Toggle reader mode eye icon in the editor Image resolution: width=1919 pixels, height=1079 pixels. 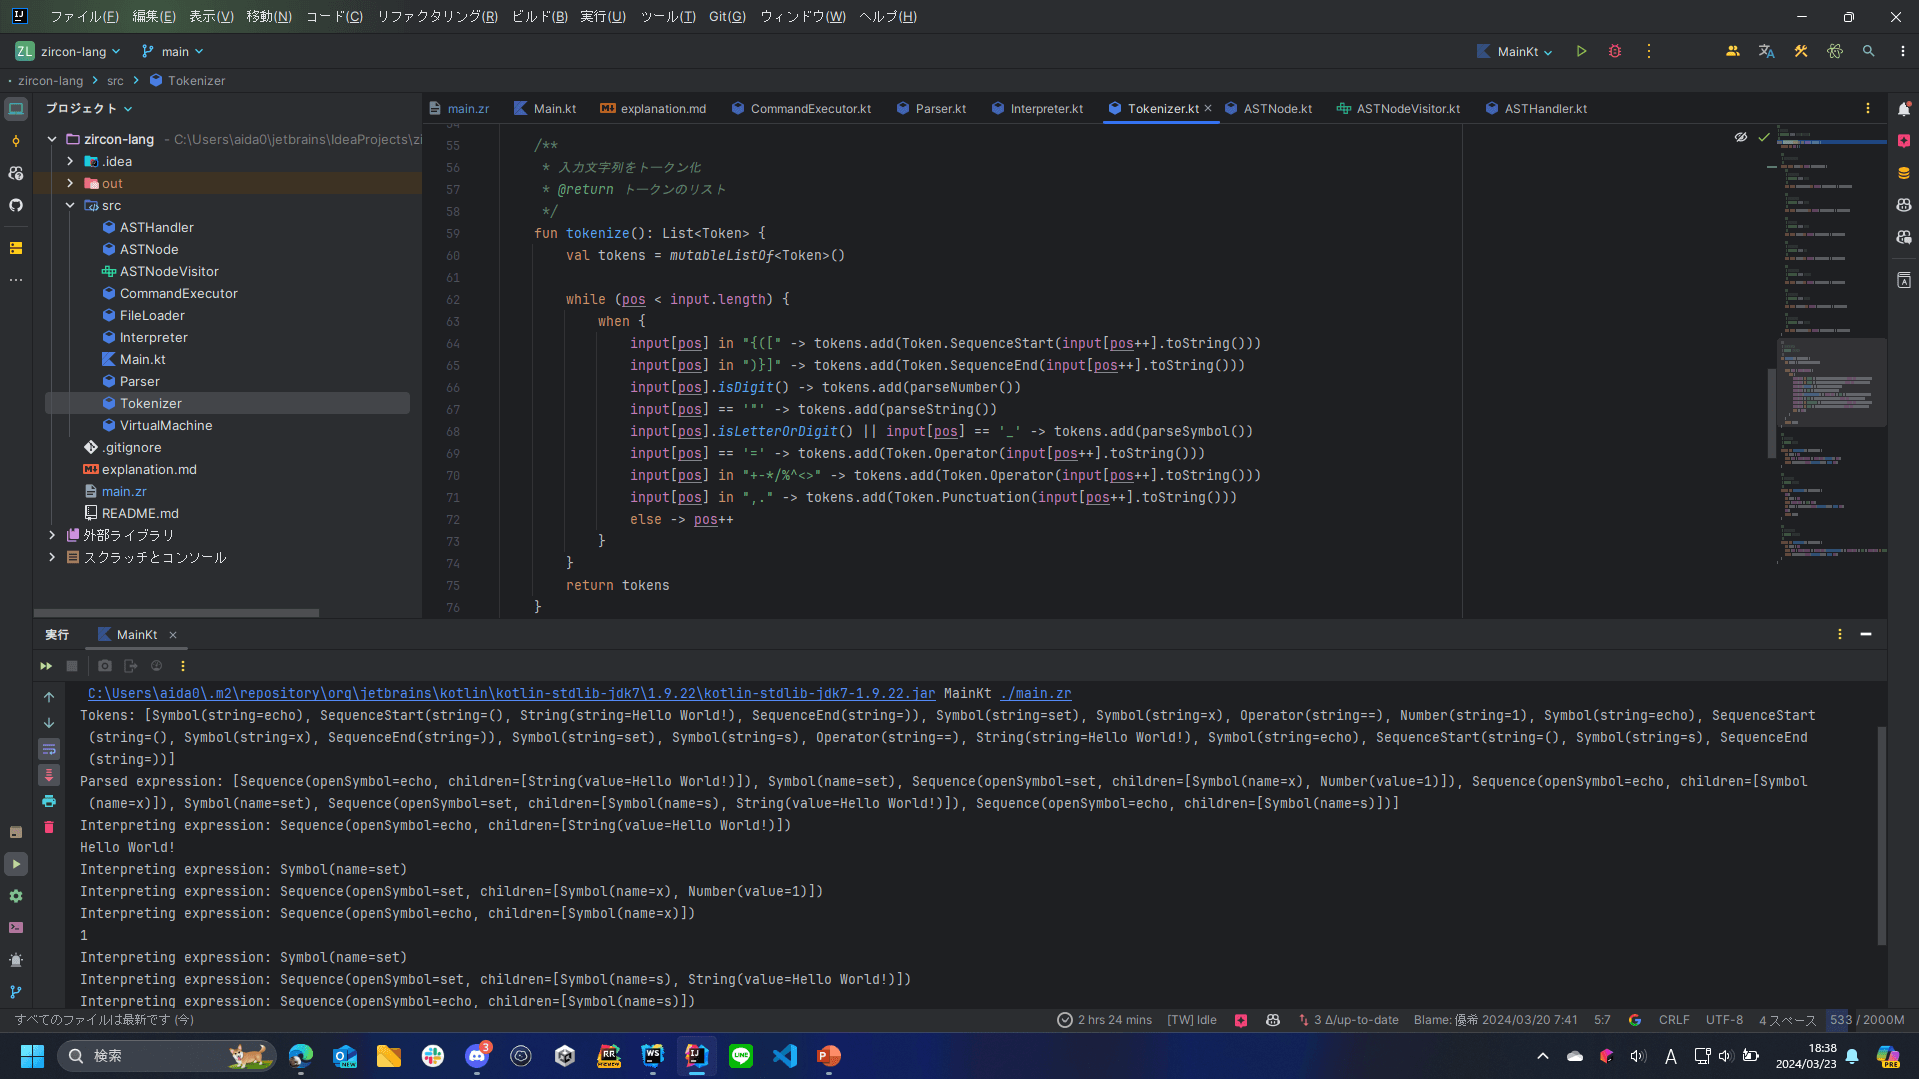coord(1740,137)
